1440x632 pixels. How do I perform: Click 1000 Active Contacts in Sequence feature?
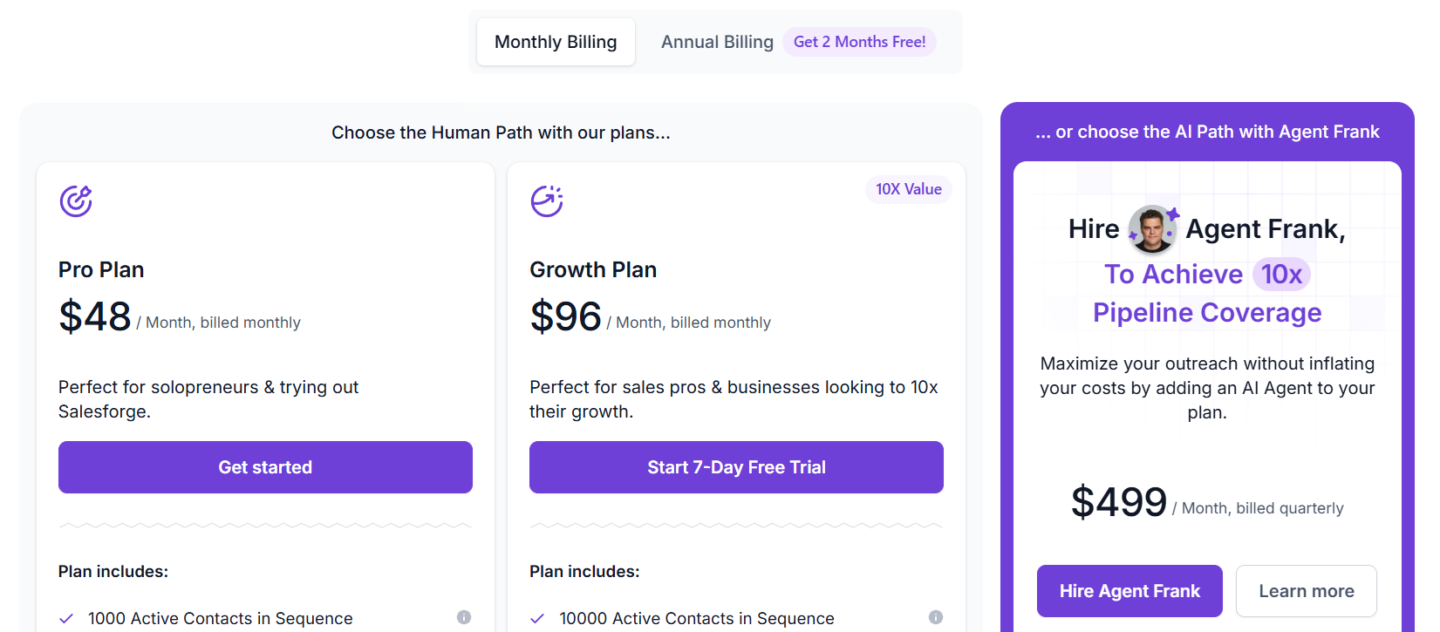[220, 618]
